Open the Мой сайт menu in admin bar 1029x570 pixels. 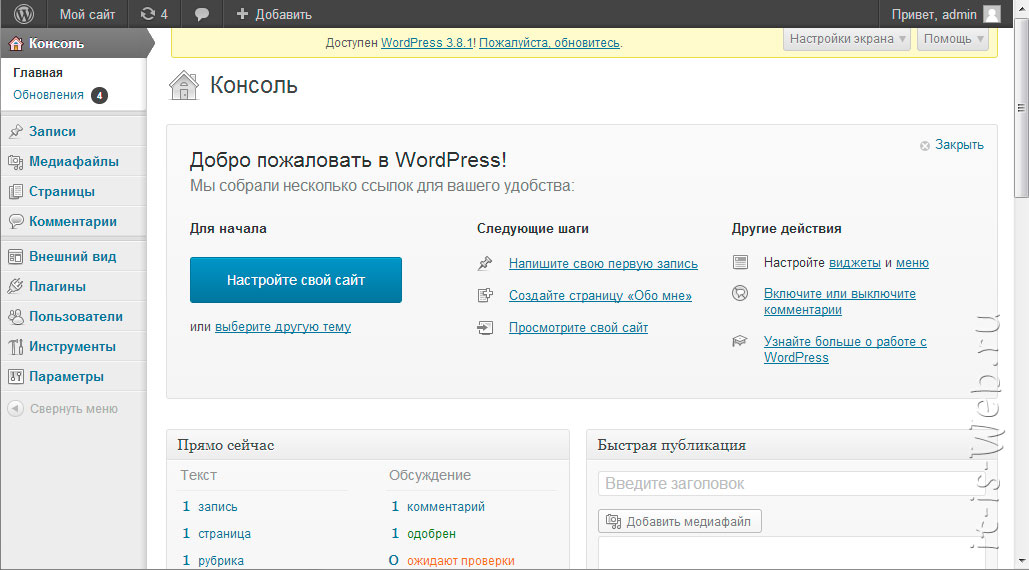point(87,14)
